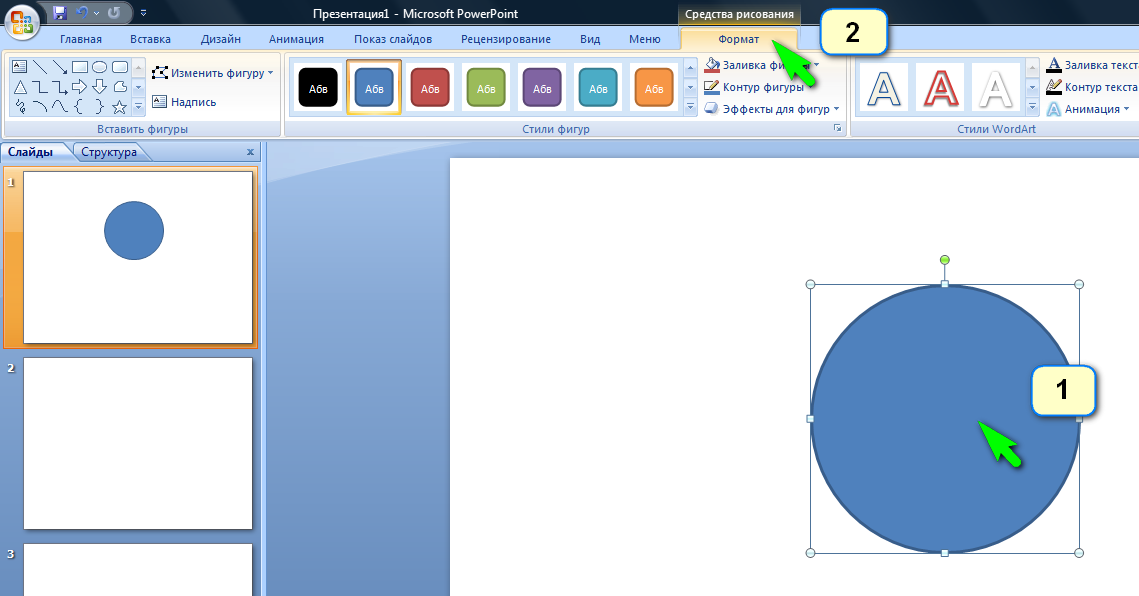Select slide 2 thumbnail
This screenshot has height=596, width=1139.
click(x=138, y=443)
